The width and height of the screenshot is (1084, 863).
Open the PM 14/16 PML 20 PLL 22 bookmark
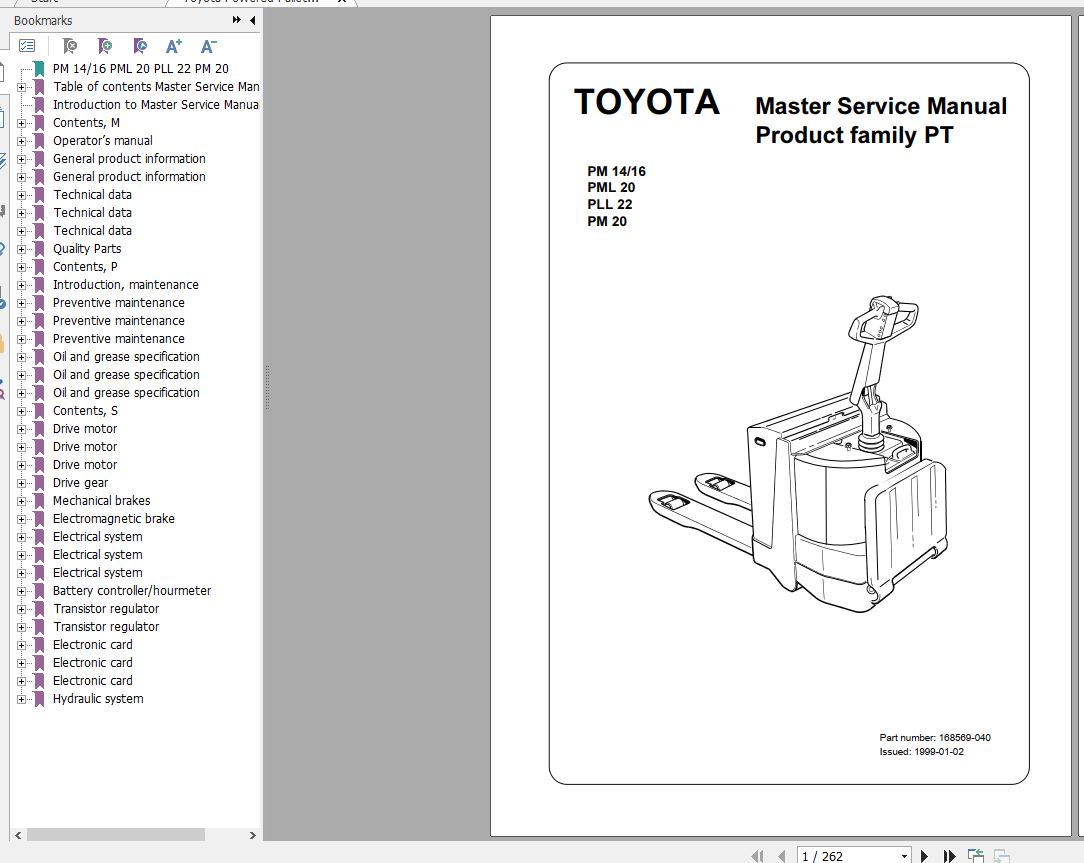tap(140, 68)
